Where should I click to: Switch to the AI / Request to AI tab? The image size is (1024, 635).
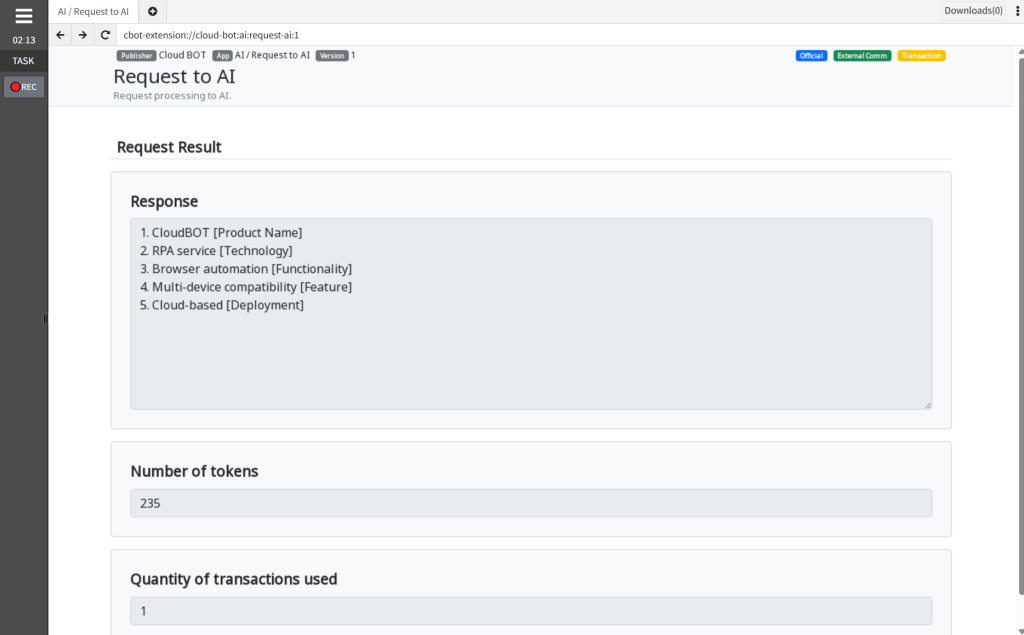[93, 12]
